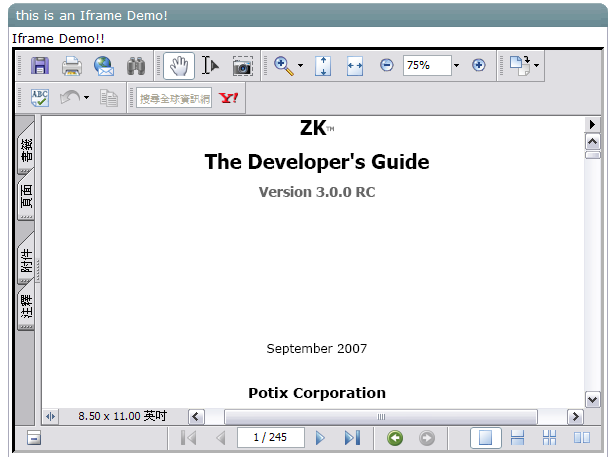
Task: Select the Snapshot camera tool
Action: click(x=242, y=66)
